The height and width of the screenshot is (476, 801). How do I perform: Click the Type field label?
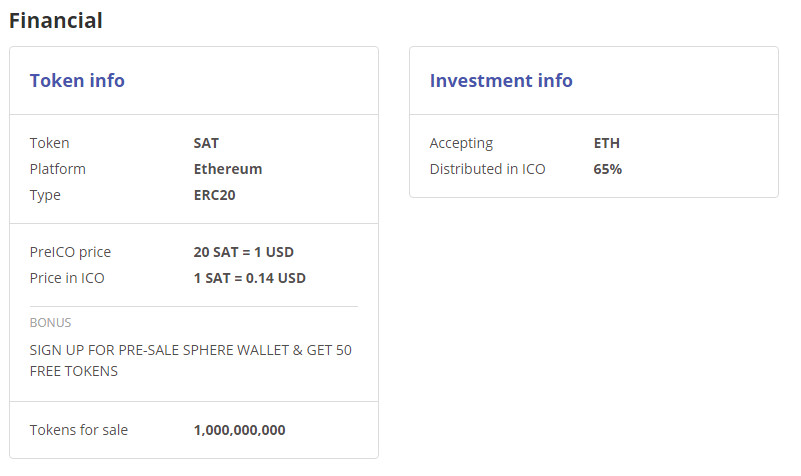(45, 195)
